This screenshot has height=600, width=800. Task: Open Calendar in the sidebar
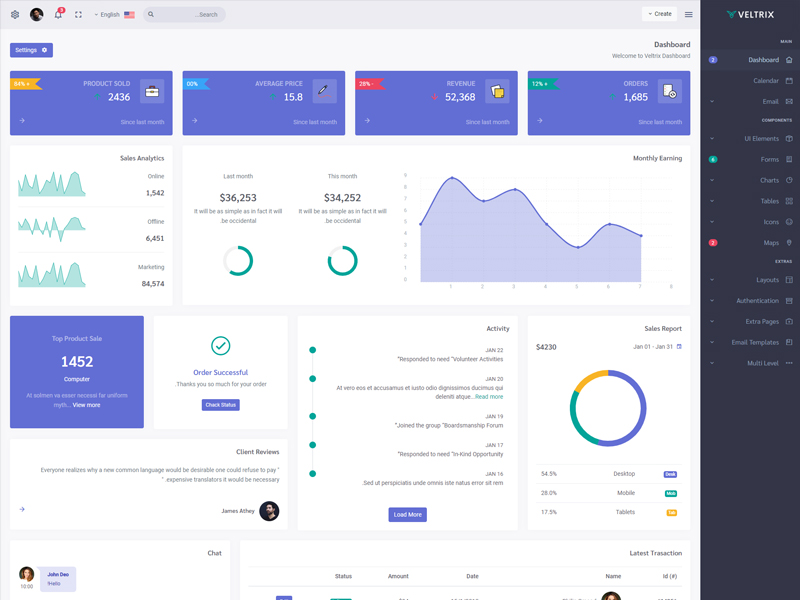click(x=766, y=81)
